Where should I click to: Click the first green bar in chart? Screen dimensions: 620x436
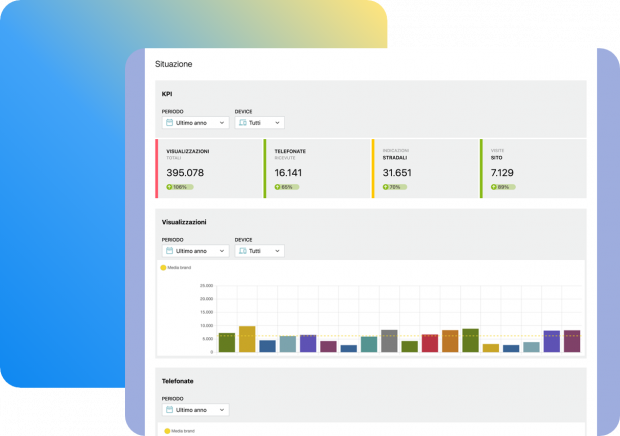[227, 342]
